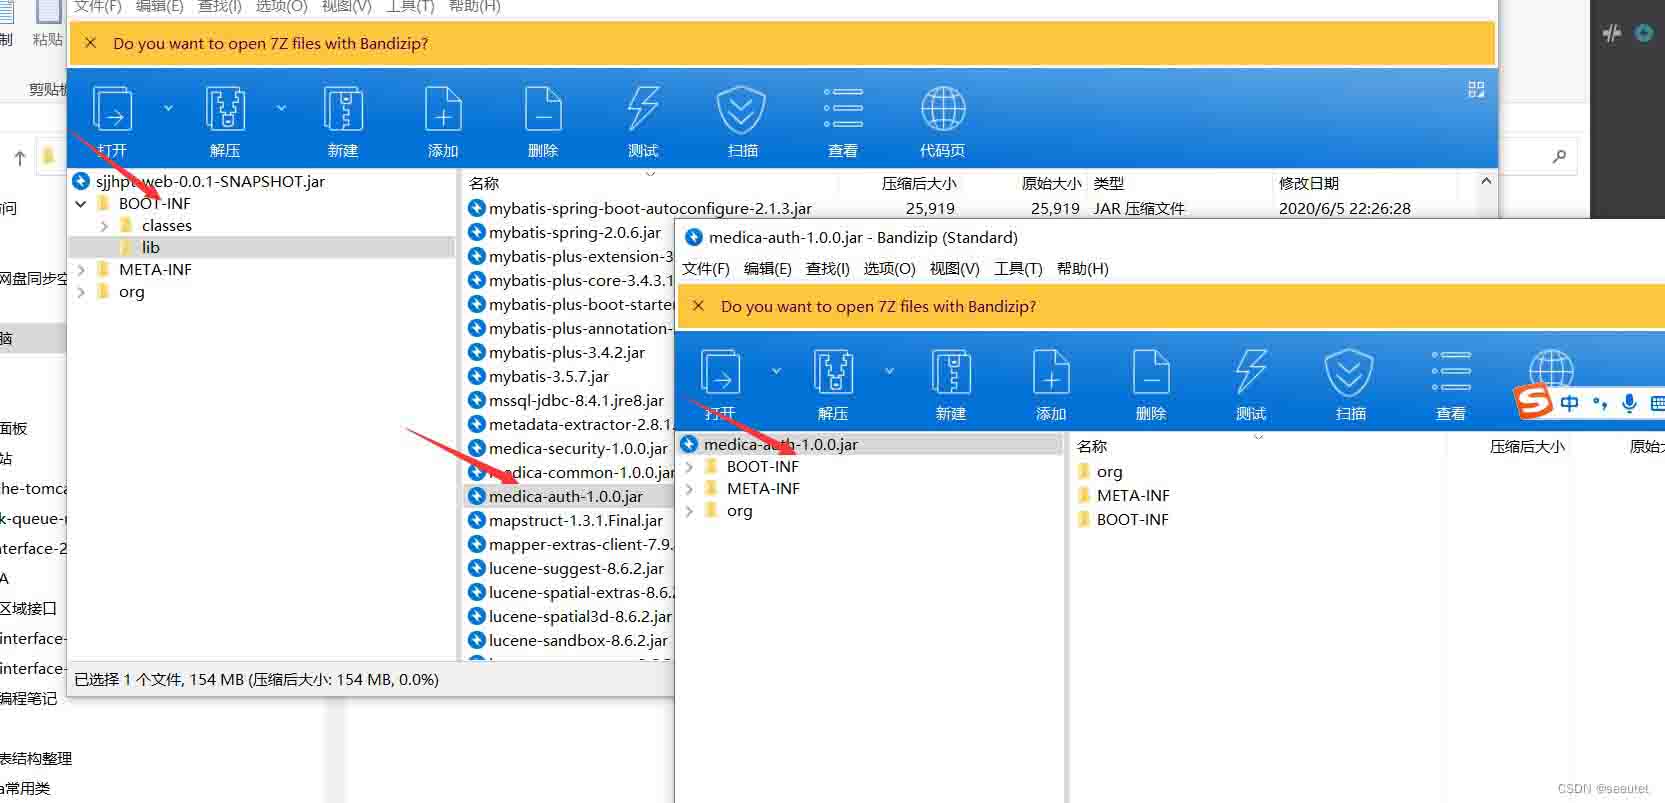Image resolution: width=1665 pixels, height=803 pixels.
Task: Select medica-auth-1.0.0.jar in file list
Action: pos(568,497)
